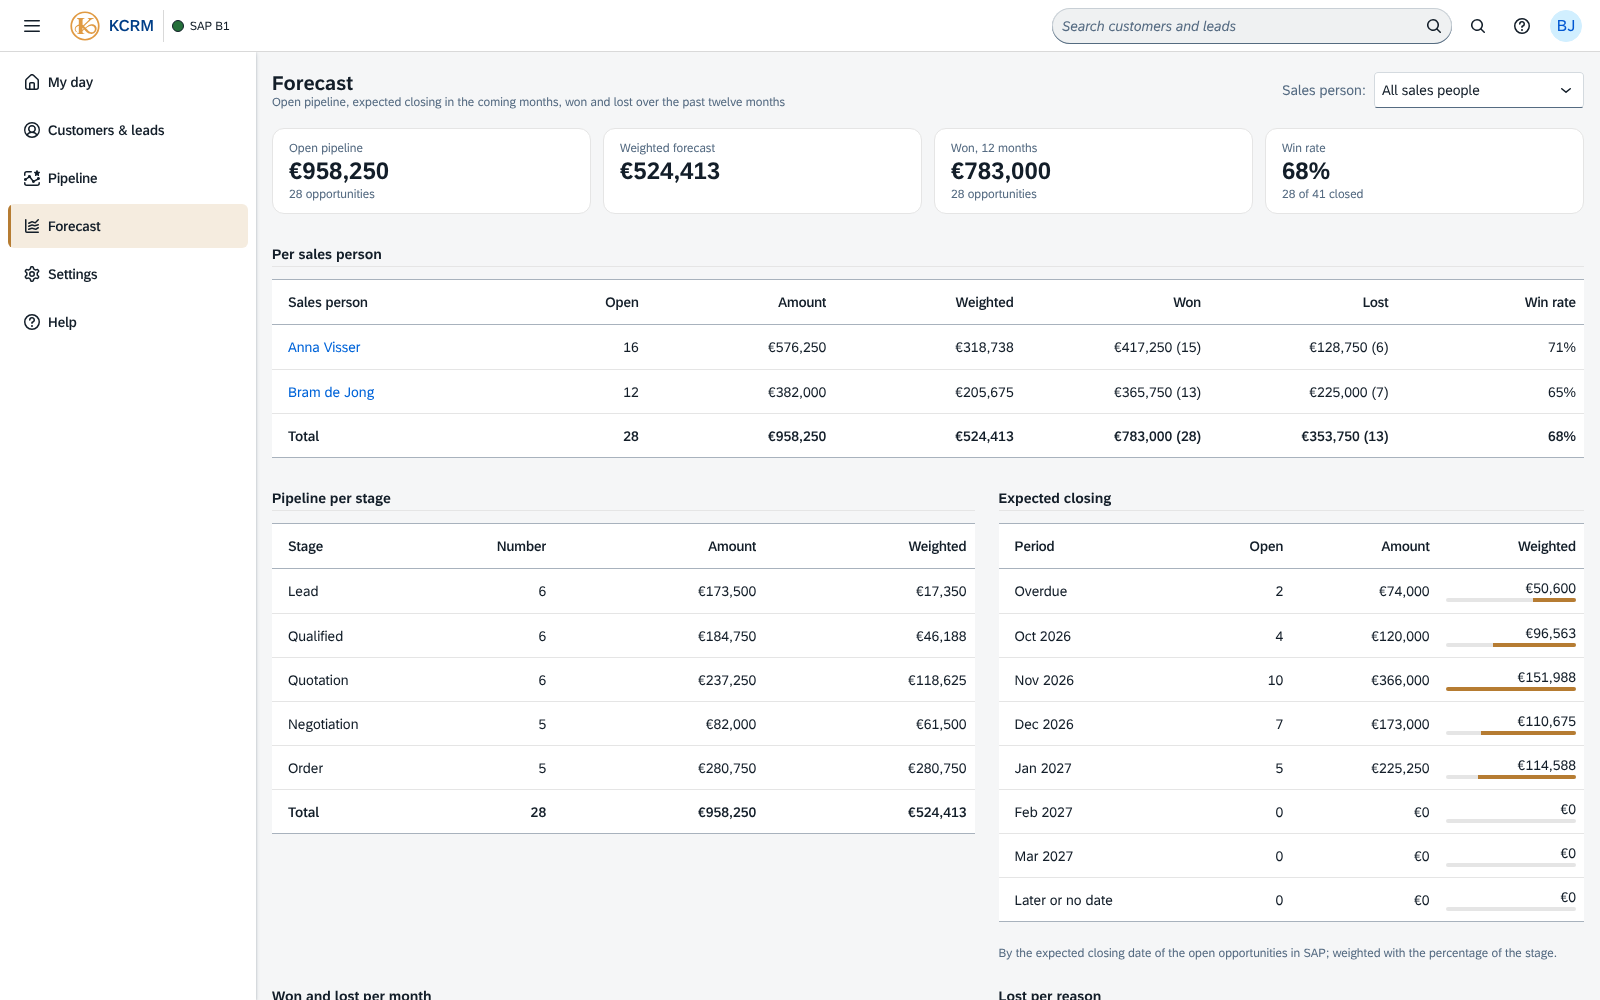Open the All sales people dropdown
The height and width of the screenshot is (1000, 1600).
[x=1478, y=90]
